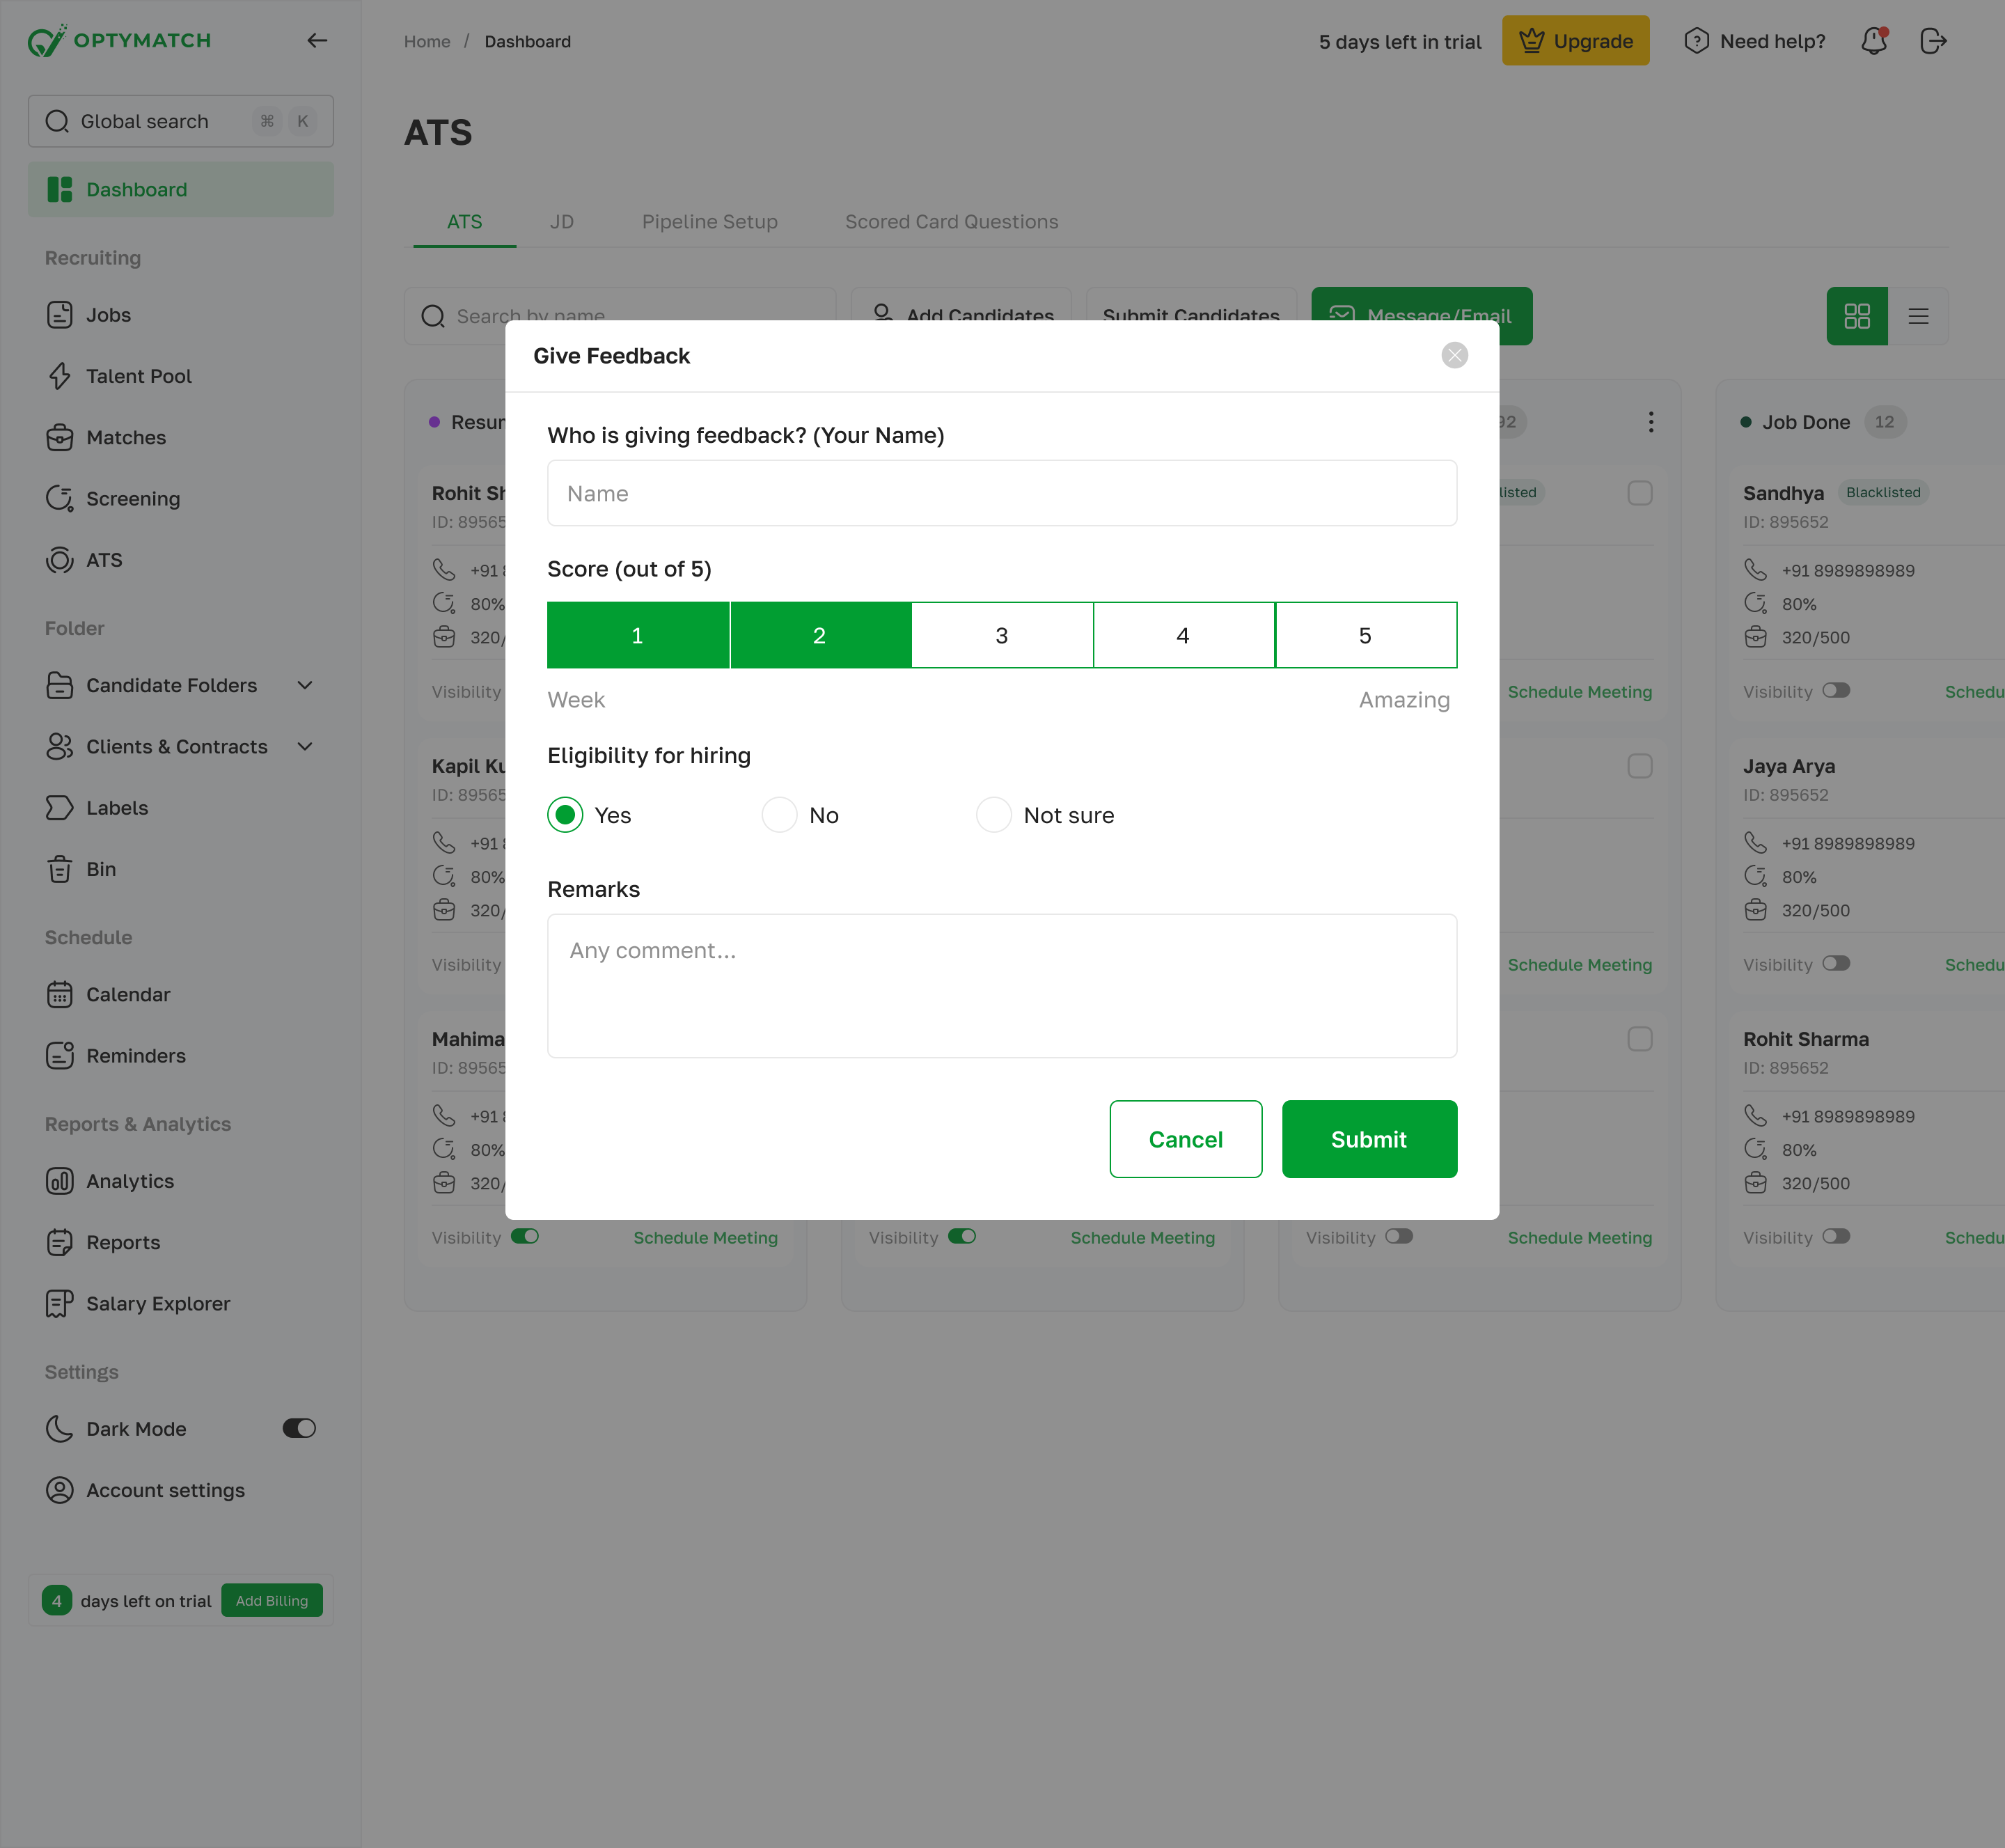Expand the Candidate Folders section
The image size is (2005, 1848).
point(305,685)
